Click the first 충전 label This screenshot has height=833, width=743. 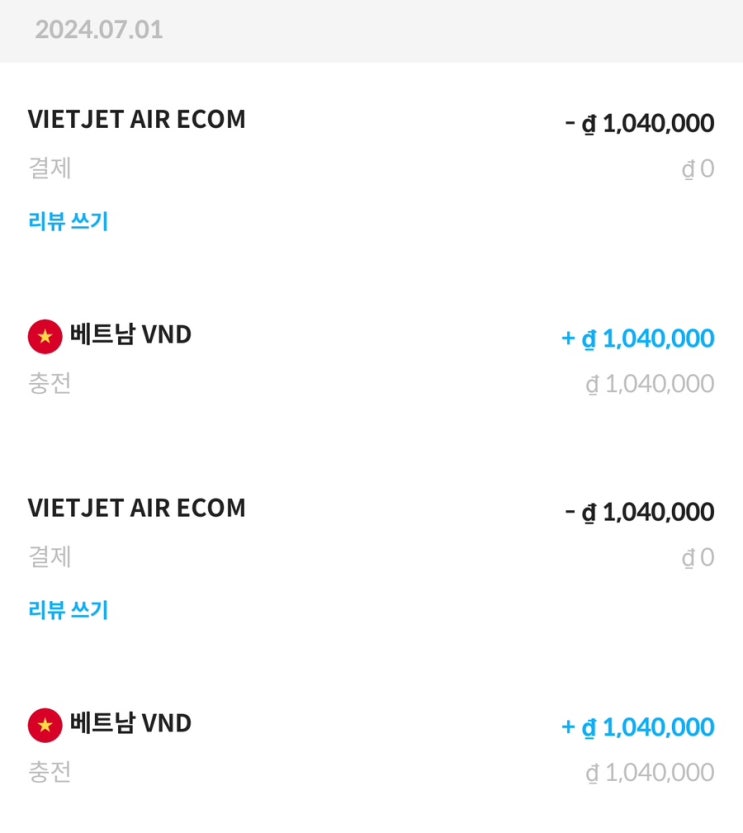(50, 383)
